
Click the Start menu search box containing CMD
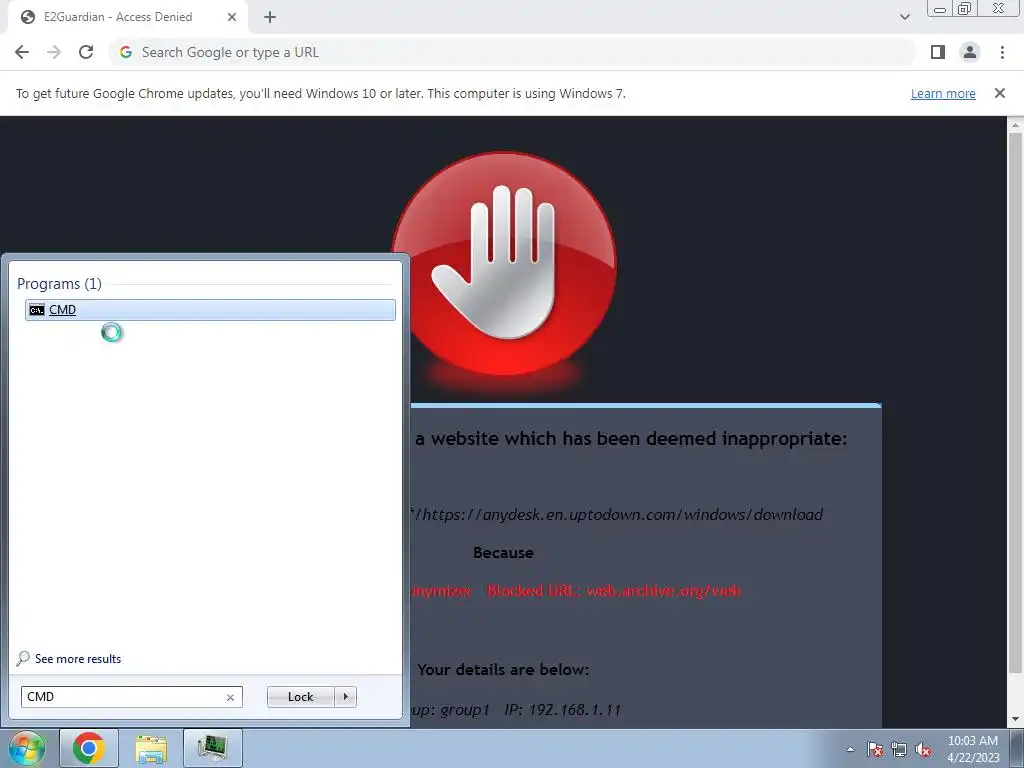click(x=131, y=697)
